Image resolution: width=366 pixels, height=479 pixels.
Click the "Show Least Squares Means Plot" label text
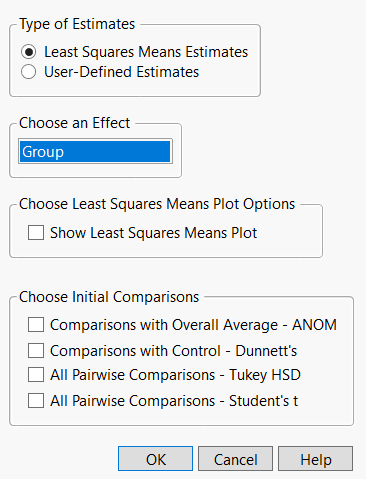click(154, 233)
